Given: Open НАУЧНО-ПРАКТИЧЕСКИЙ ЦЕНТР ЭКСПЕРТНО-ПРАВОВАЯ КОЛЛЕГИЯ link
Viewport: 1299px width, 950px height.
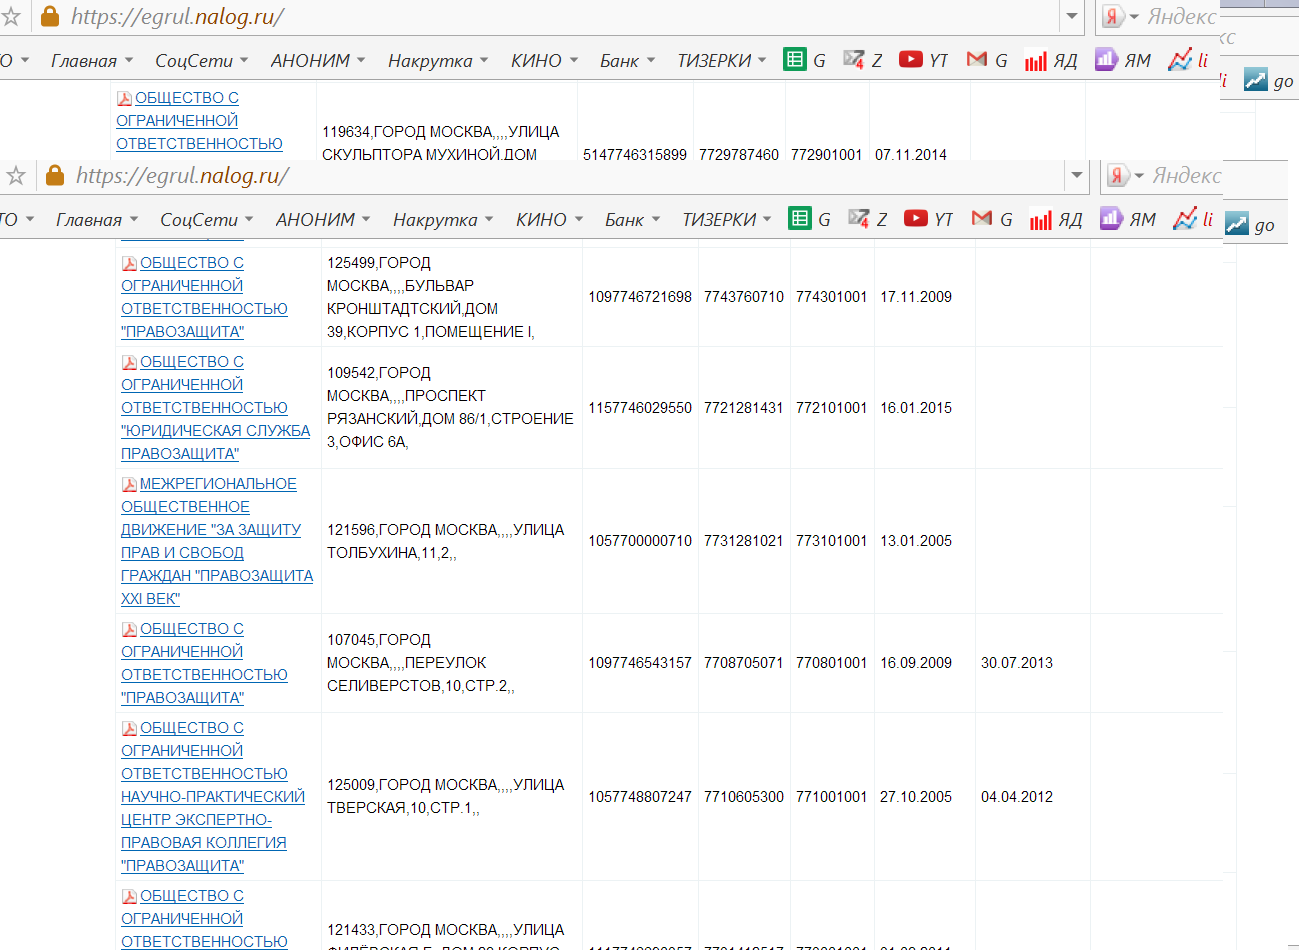Looking at the screenshot, I should click(x=212, y=797).
